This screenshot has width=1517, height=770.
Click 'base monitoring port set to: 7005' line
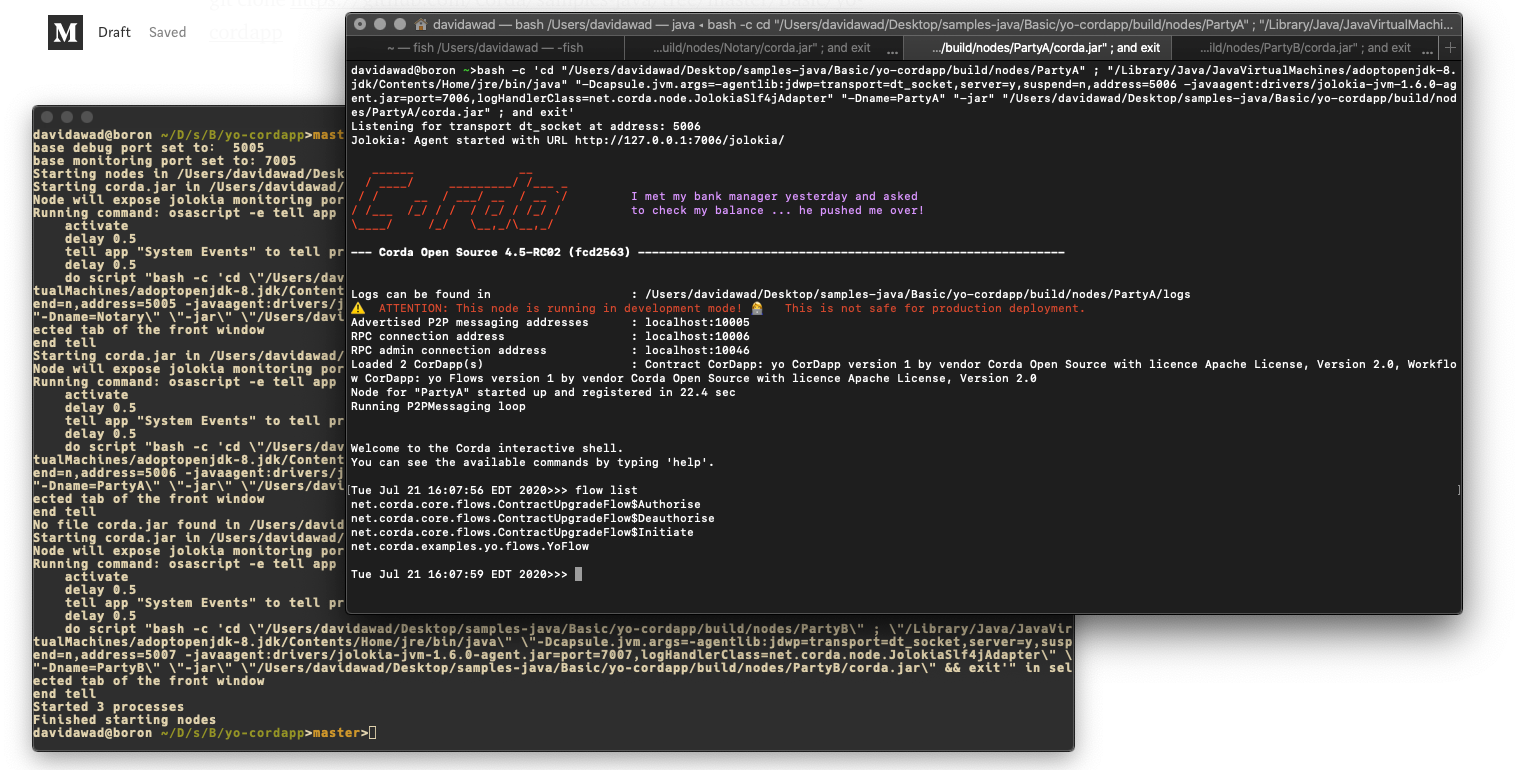coord(164,161)
